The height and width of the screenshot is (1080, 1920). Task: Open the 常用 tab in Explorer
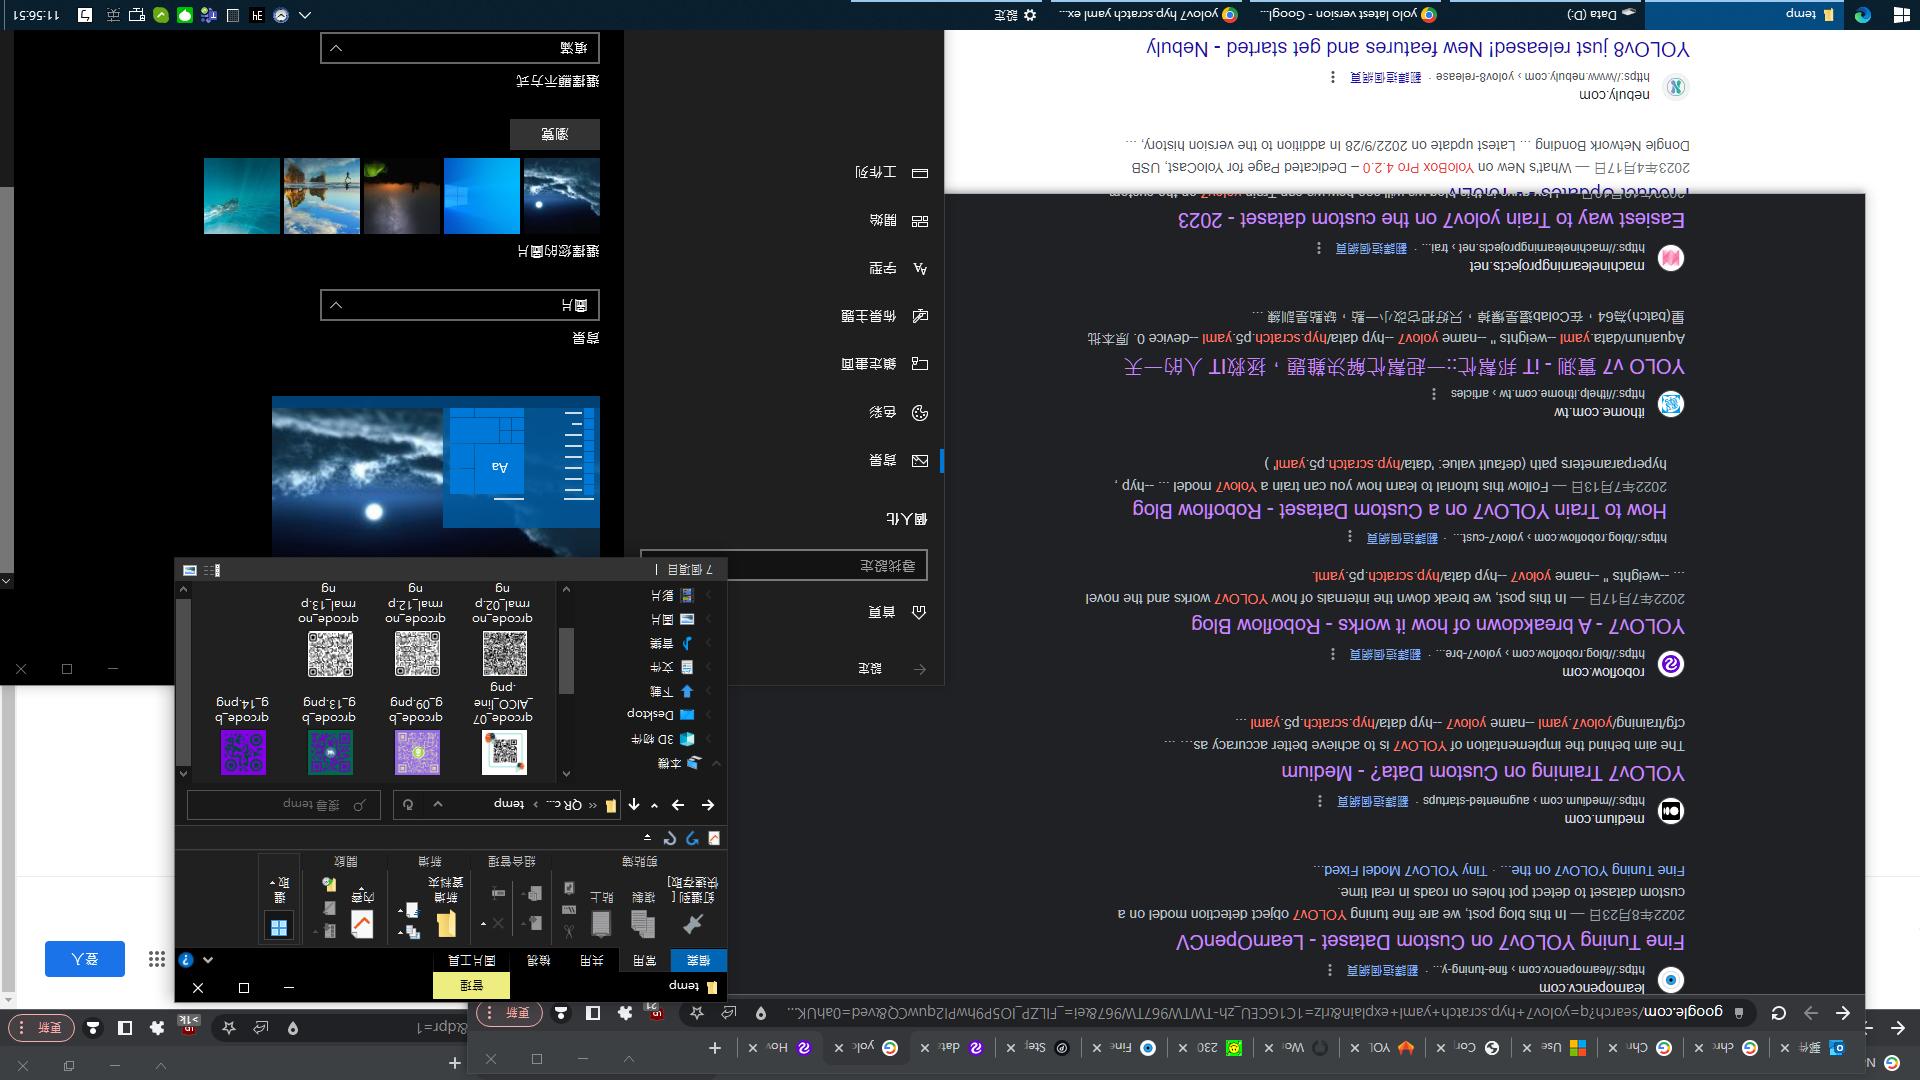(x=645, y=961)
